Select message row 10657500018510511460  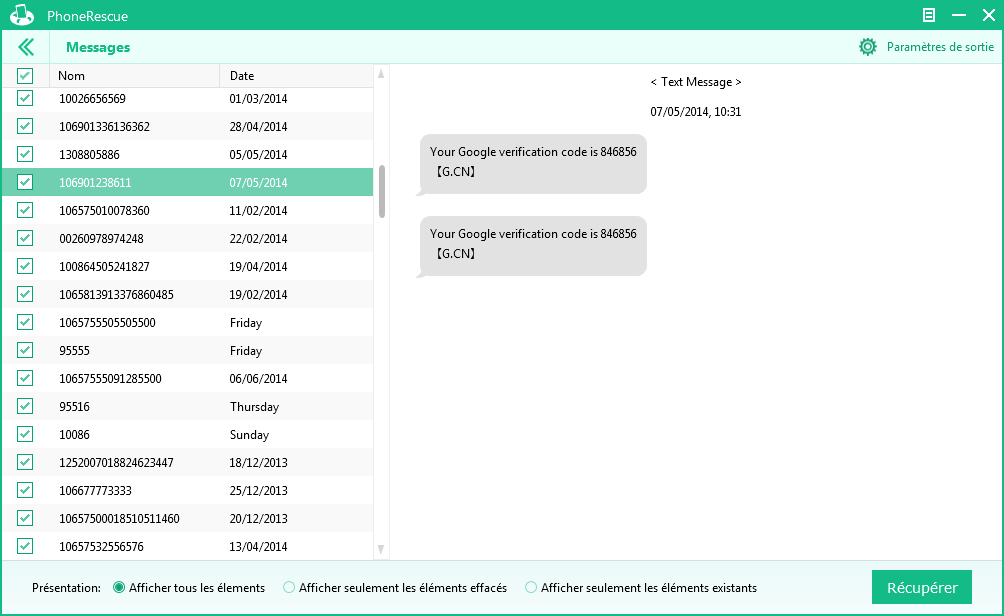tap(188, 519)
